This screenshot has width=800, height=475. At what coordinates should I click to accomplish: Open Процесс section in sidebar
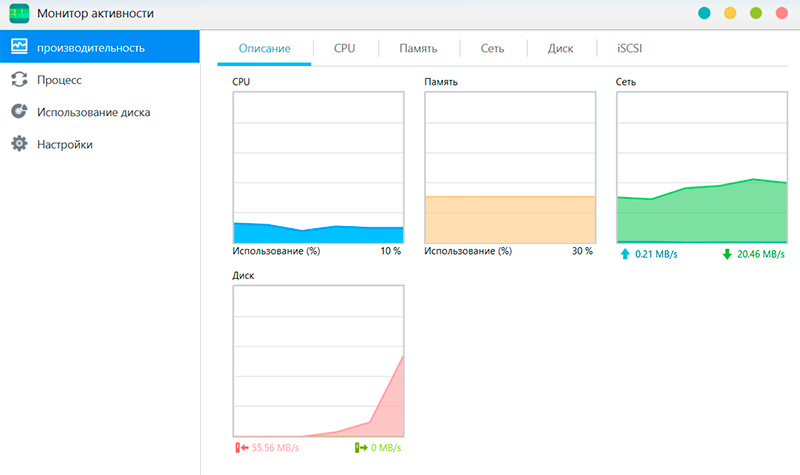click(59, 79)
